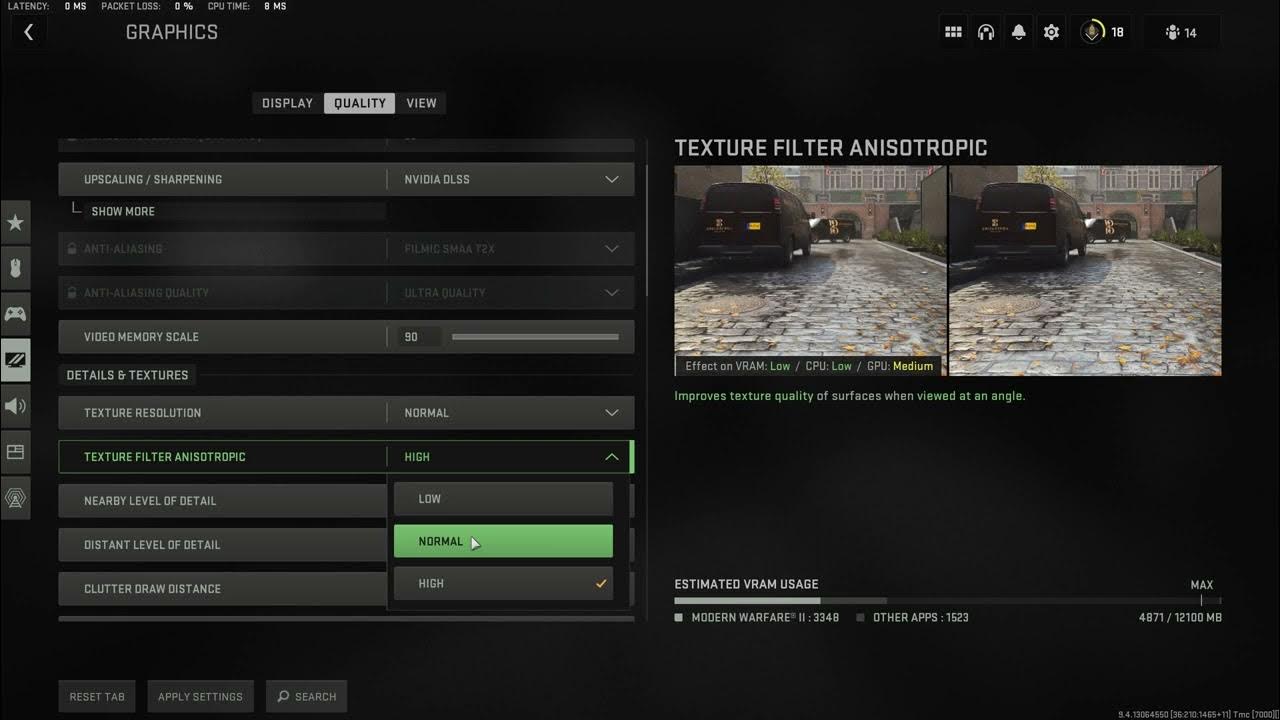Screen dimensions: 1280x720
Task: Switch to the View tab
Action: point(421,103)
